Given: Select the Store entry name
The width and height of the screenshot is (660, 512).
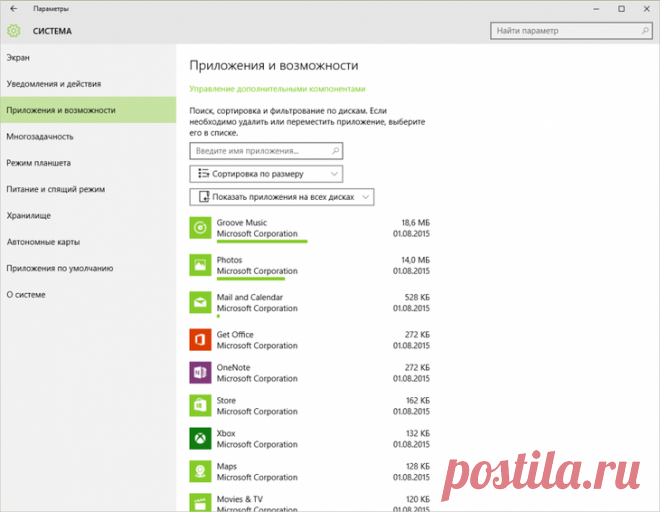Looking at the screenshot, I should click(x=226, y=400).
